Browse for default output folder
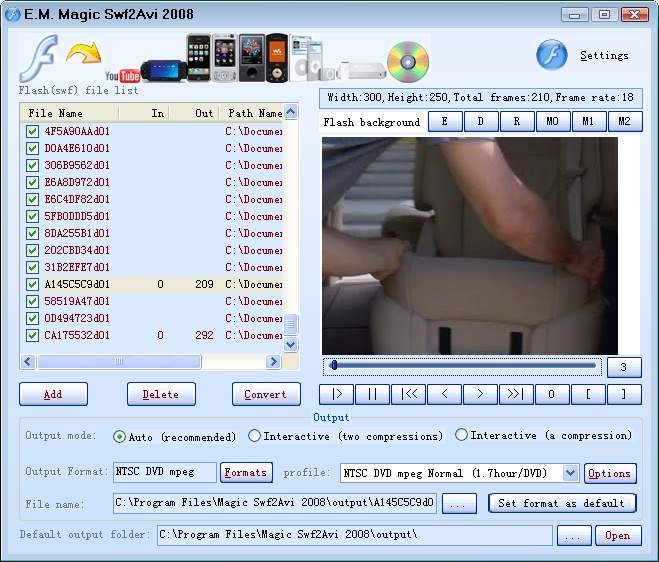 coord(574,536)
